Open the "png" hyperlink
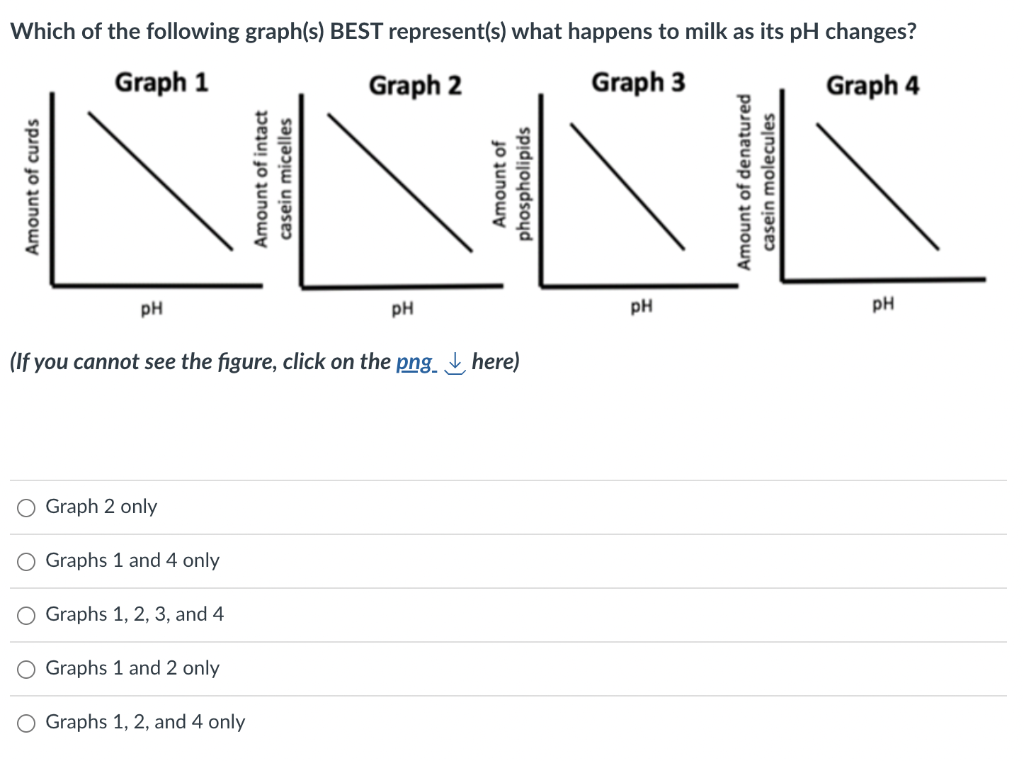This screenshot has height=761, width=1024. 414,362
